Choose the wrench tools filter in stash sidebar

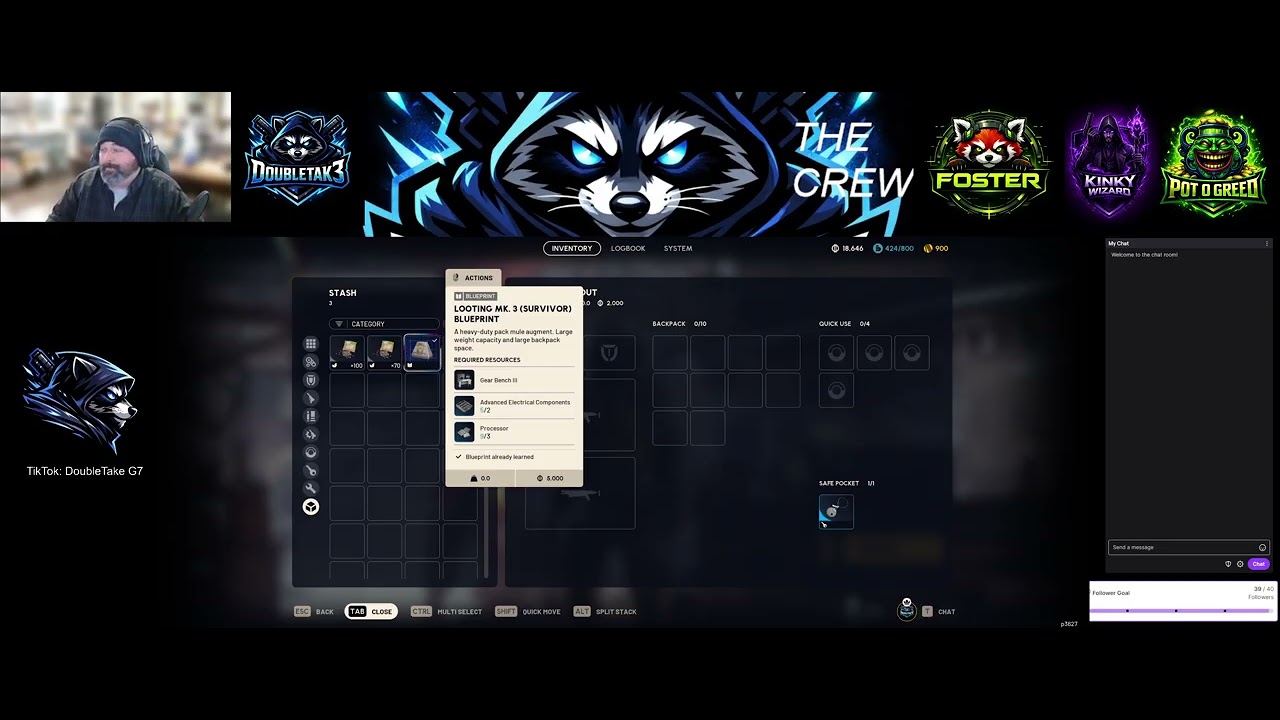pos(311,488)
